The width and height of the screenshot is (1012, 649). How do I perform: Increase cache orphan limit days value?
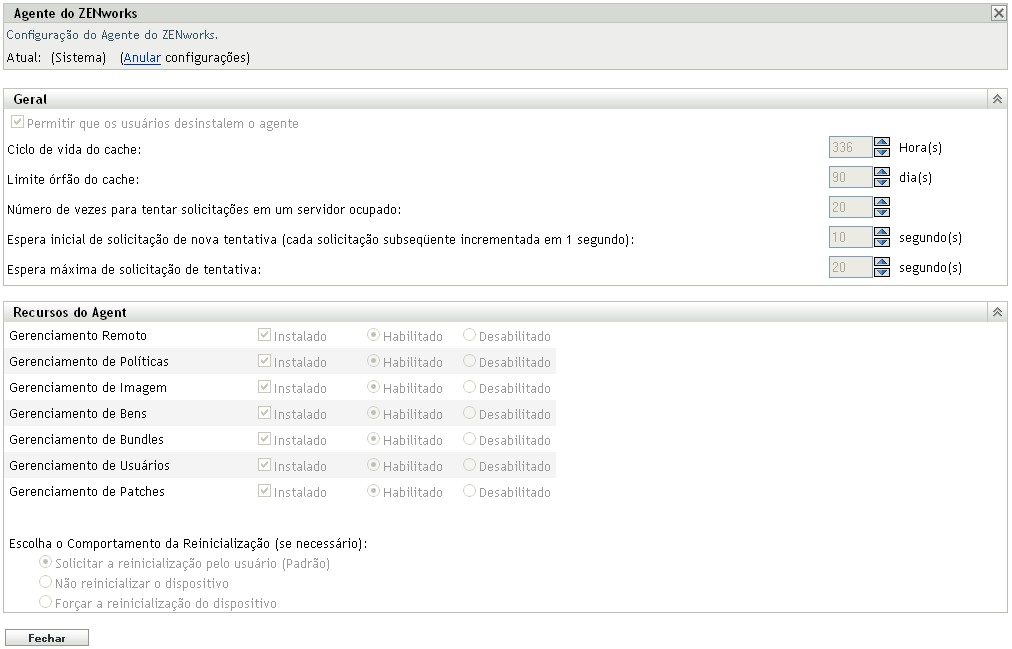pyautogui.click(x=882, y=172)
